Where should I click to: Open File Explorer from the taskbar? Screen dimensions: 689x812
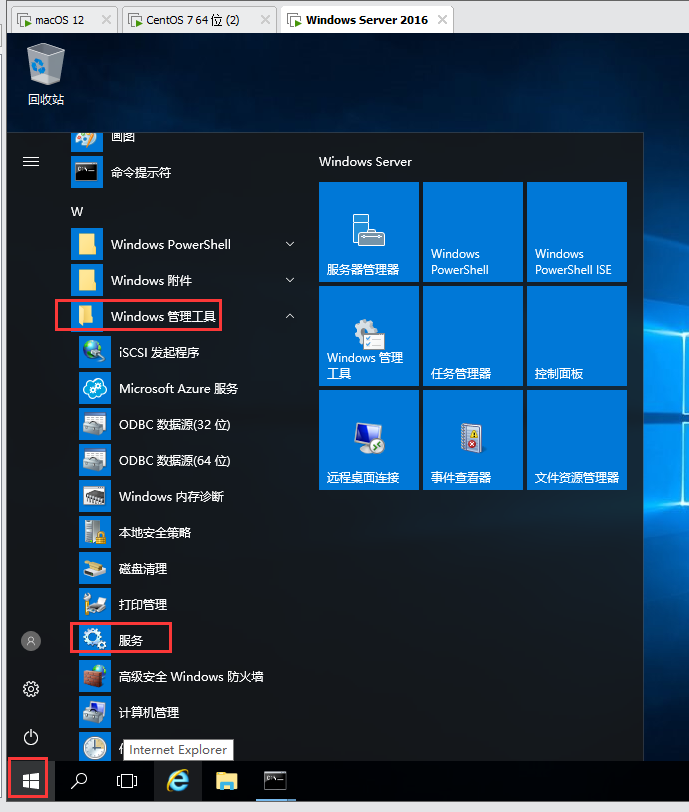tap(226, 780)
